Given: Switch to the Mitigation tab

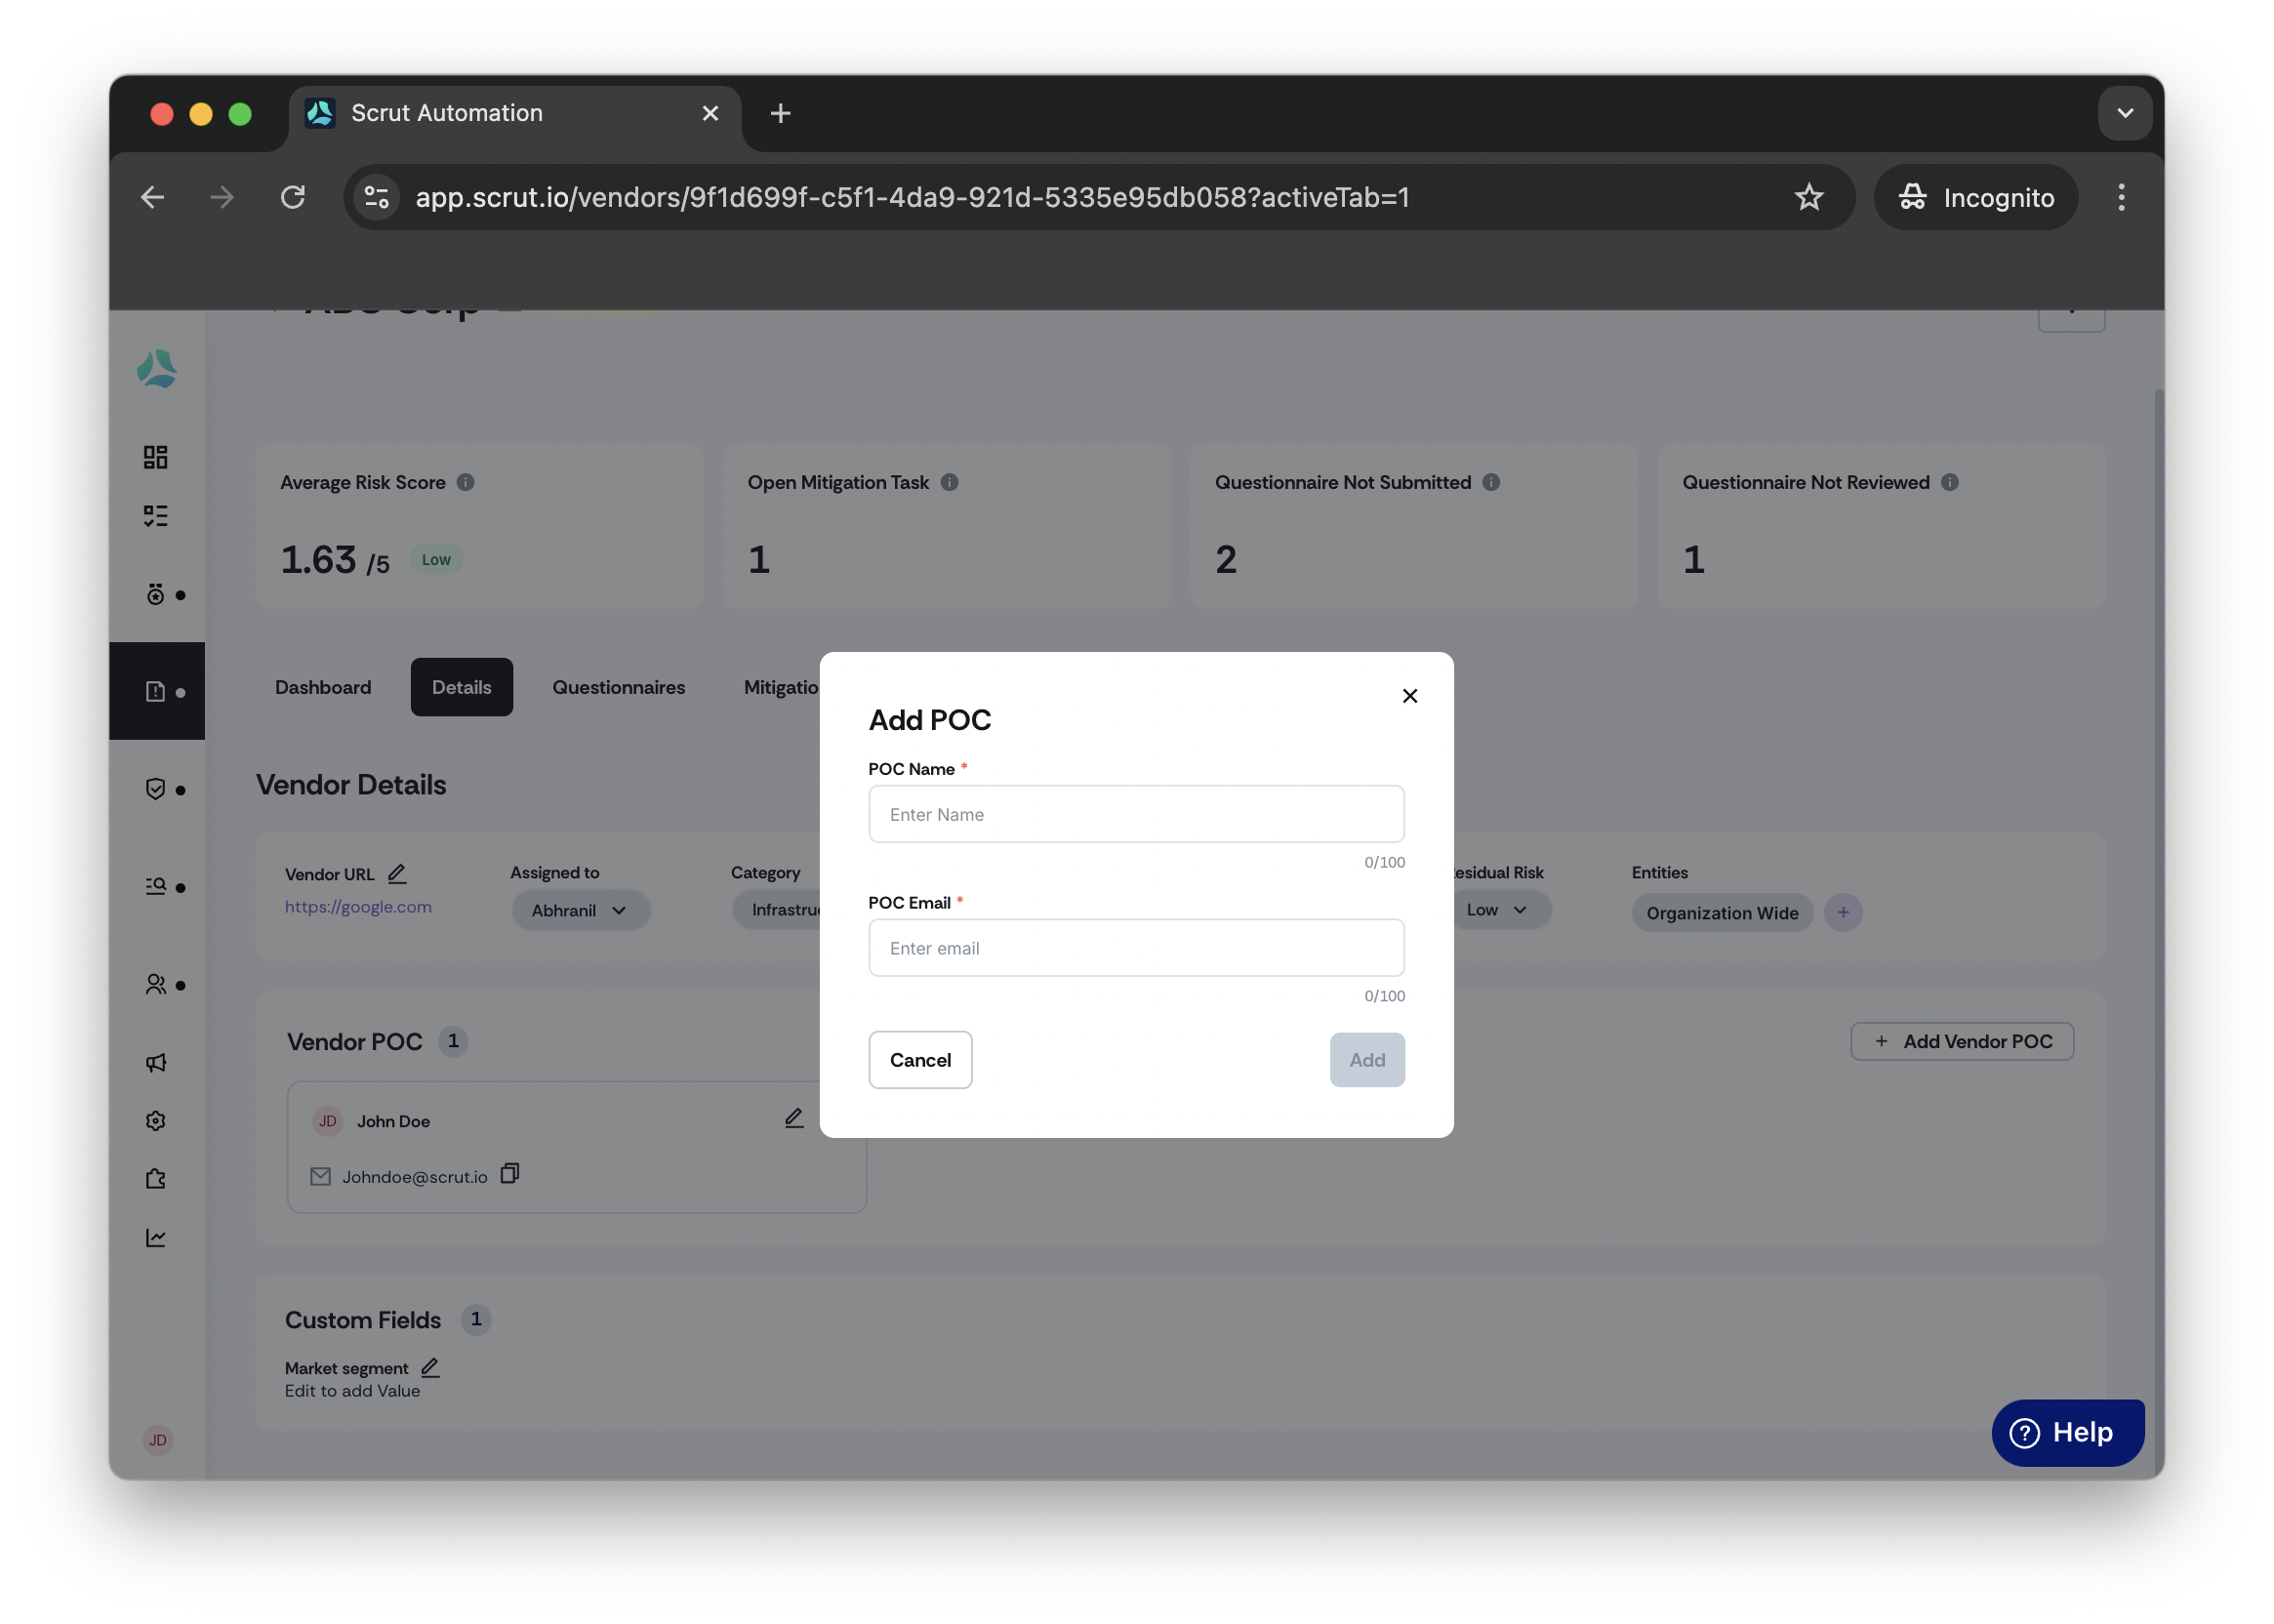Looking at the screenshot, I should (781, 687).
